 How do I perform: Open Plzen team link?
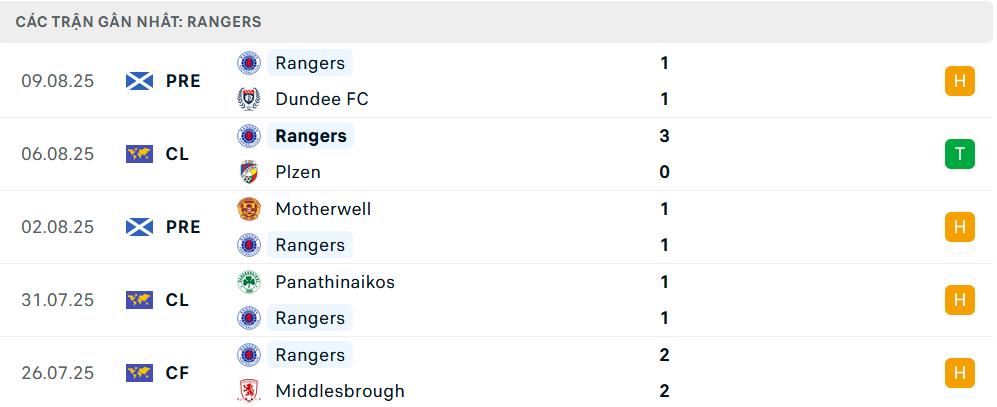click(x=298, y=172)
